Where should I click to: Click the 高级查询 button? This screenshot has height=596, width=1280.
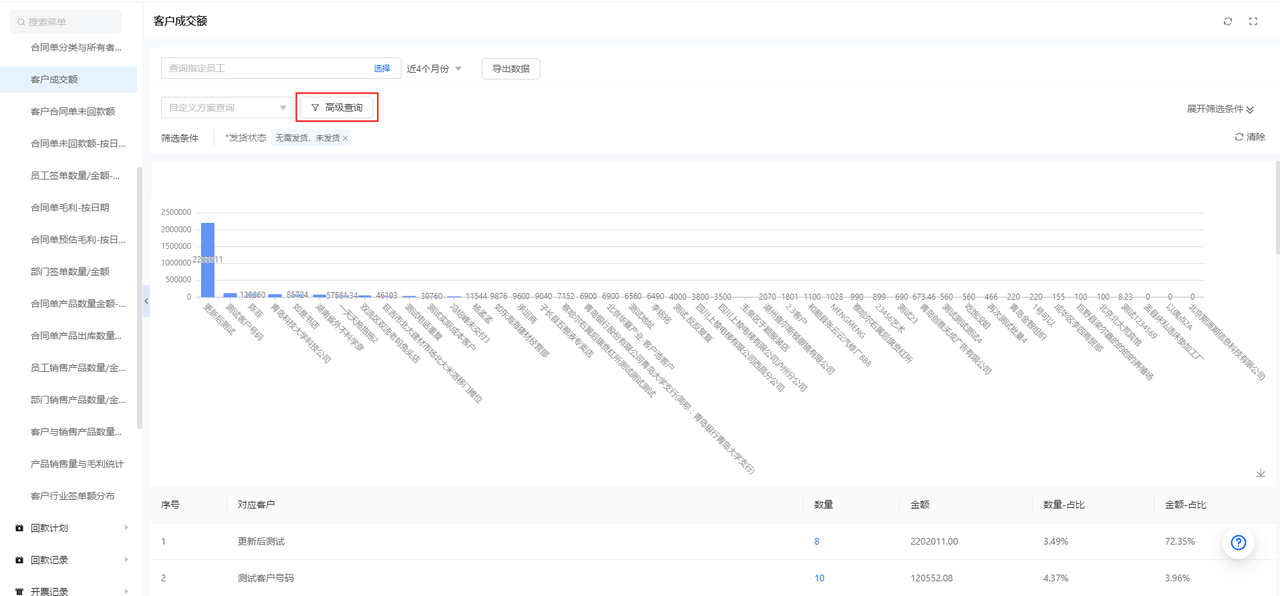pyautogui.click(x=337, y=107)
